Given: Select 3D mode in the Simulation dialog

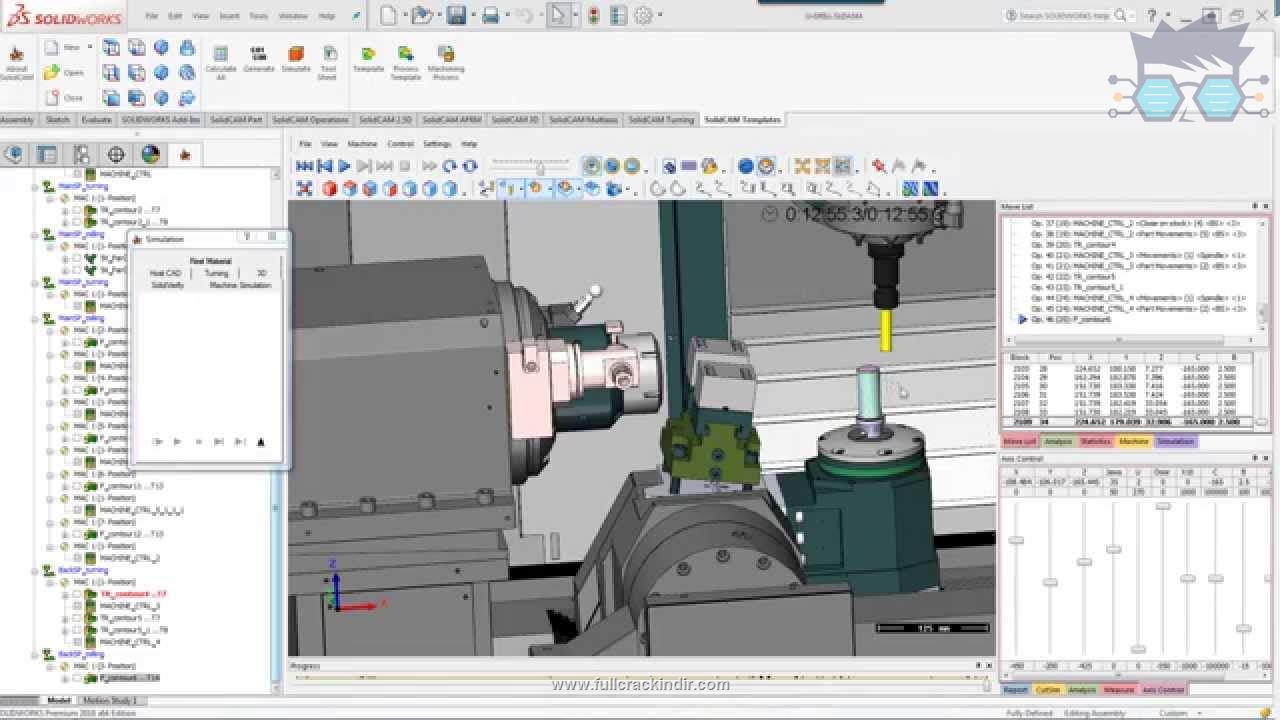Looking at the screenshot, I should (261, 273).
